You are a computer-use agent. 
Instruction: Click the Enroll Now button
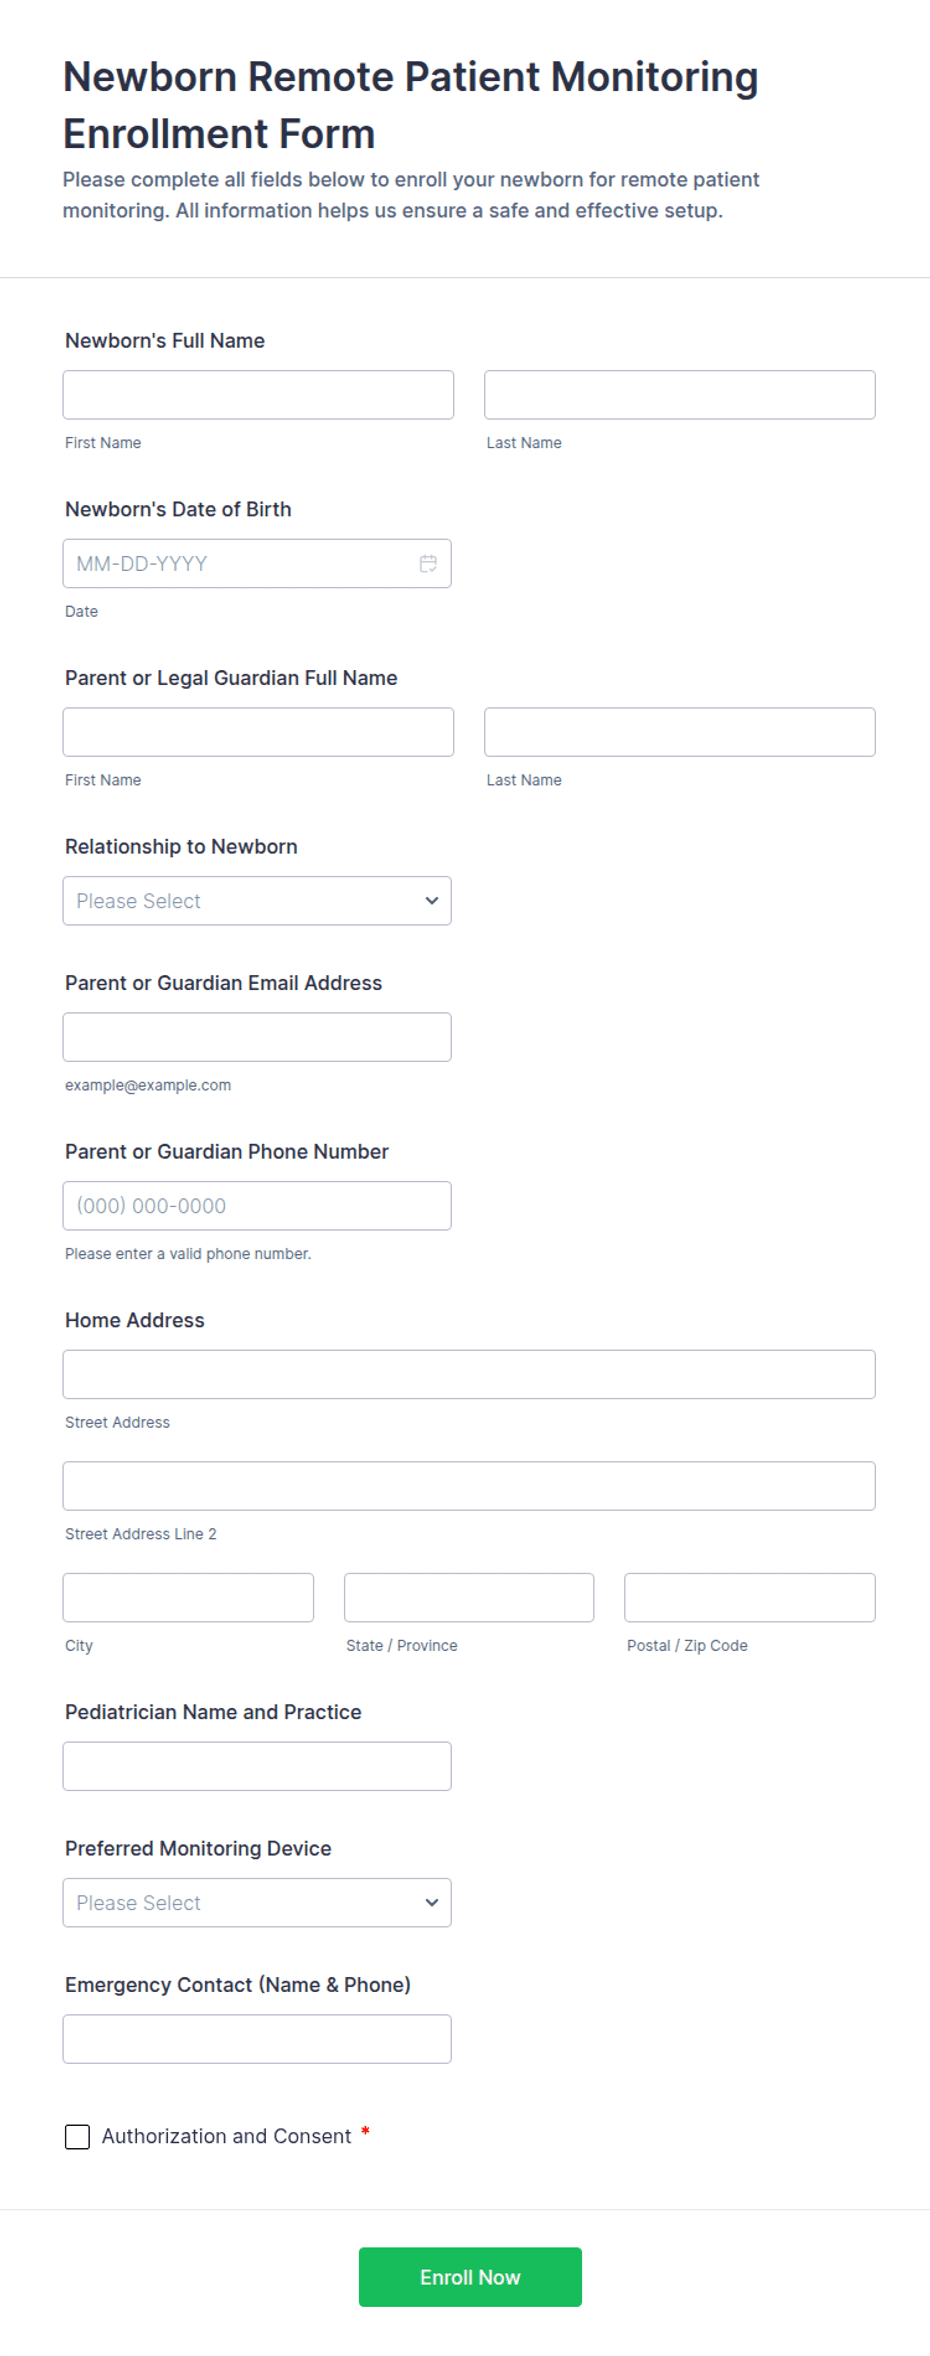coord(470,2277)
